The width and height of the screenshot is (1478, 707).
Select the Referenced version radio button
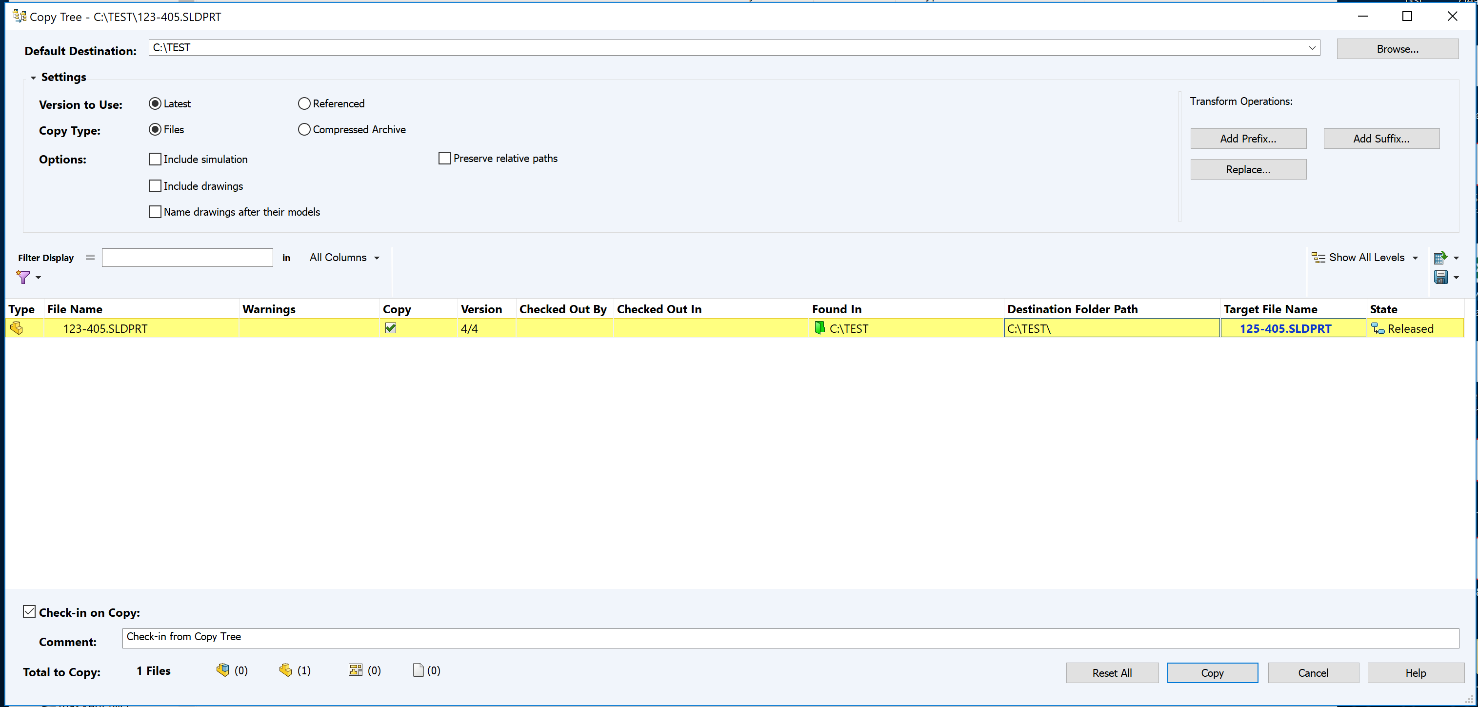click(x=304, y=103)
